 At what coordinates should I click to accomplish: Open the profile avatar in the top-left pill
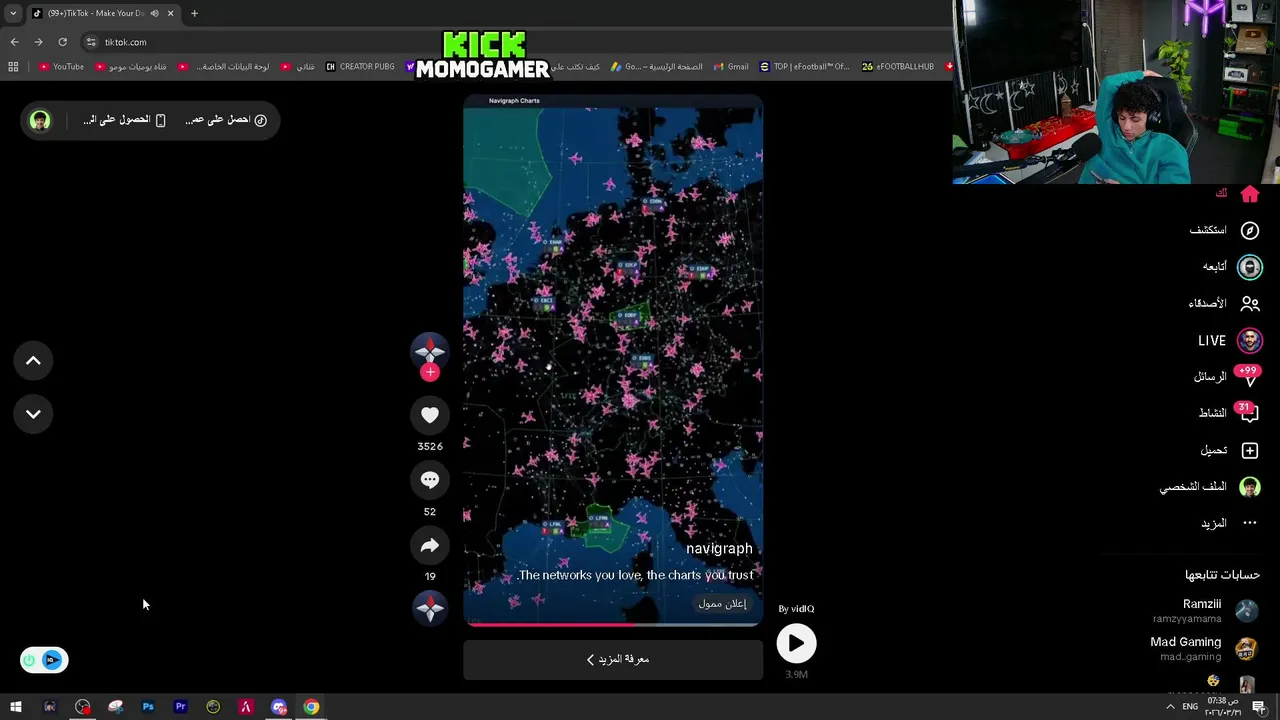[40, 120]
